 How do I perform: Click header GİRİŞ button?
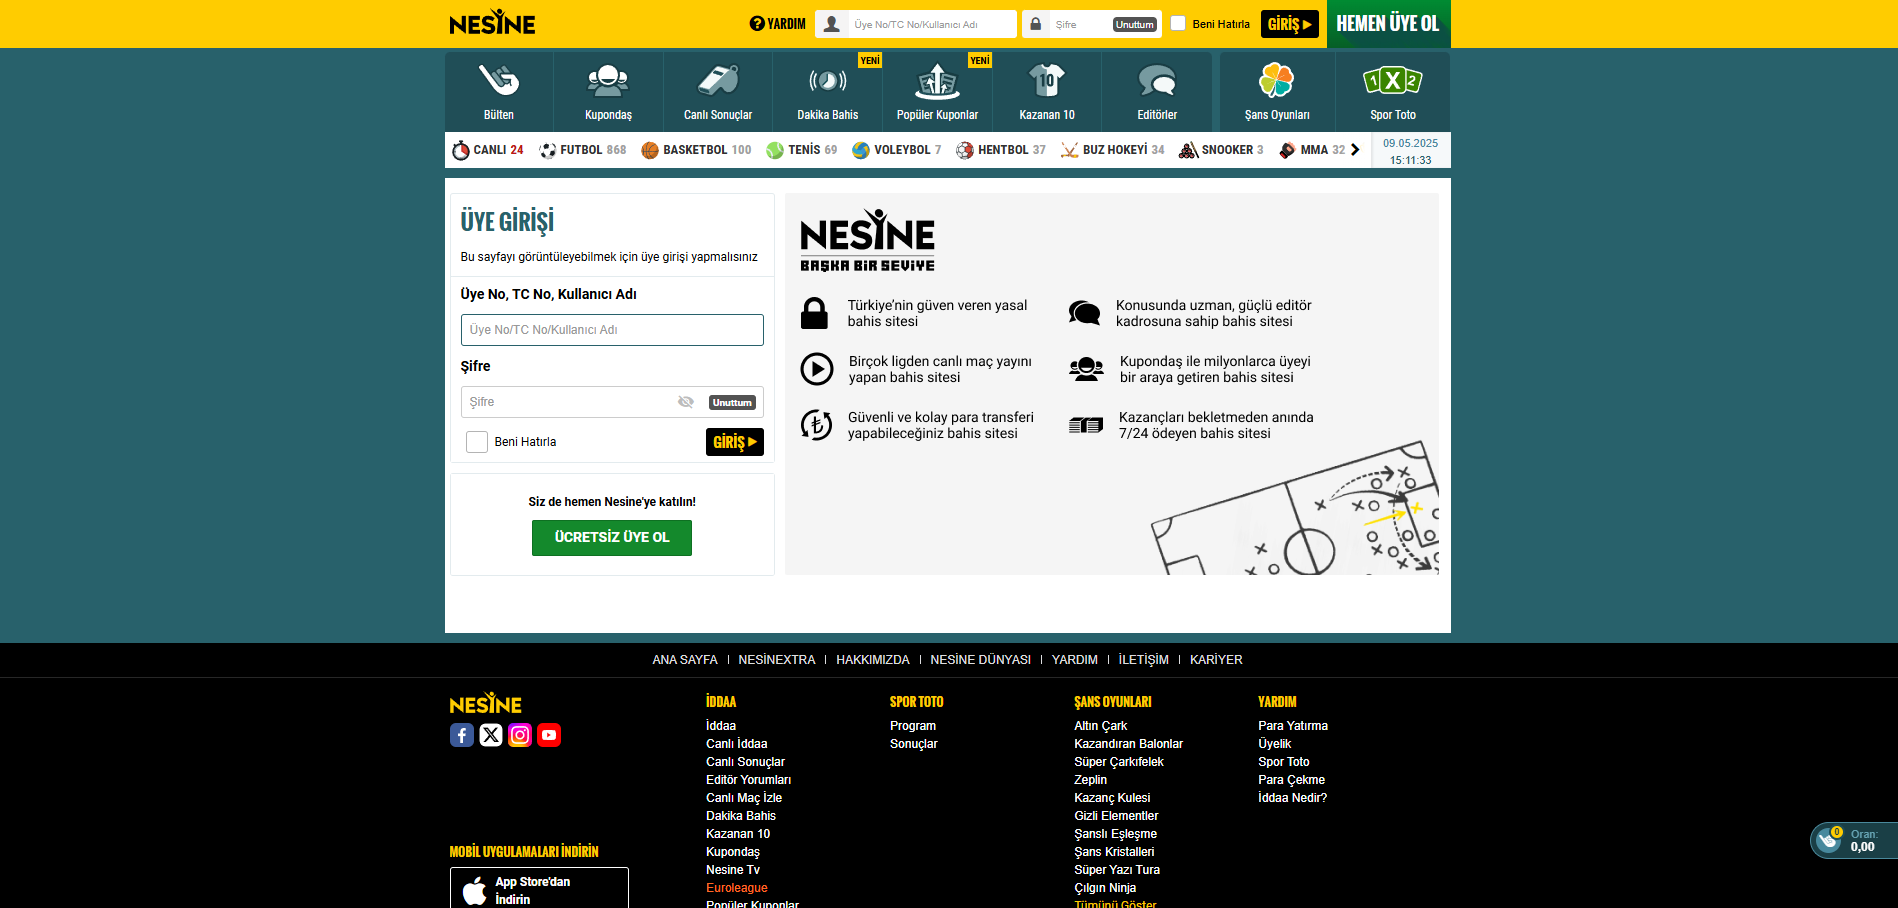pos(1290,24)
